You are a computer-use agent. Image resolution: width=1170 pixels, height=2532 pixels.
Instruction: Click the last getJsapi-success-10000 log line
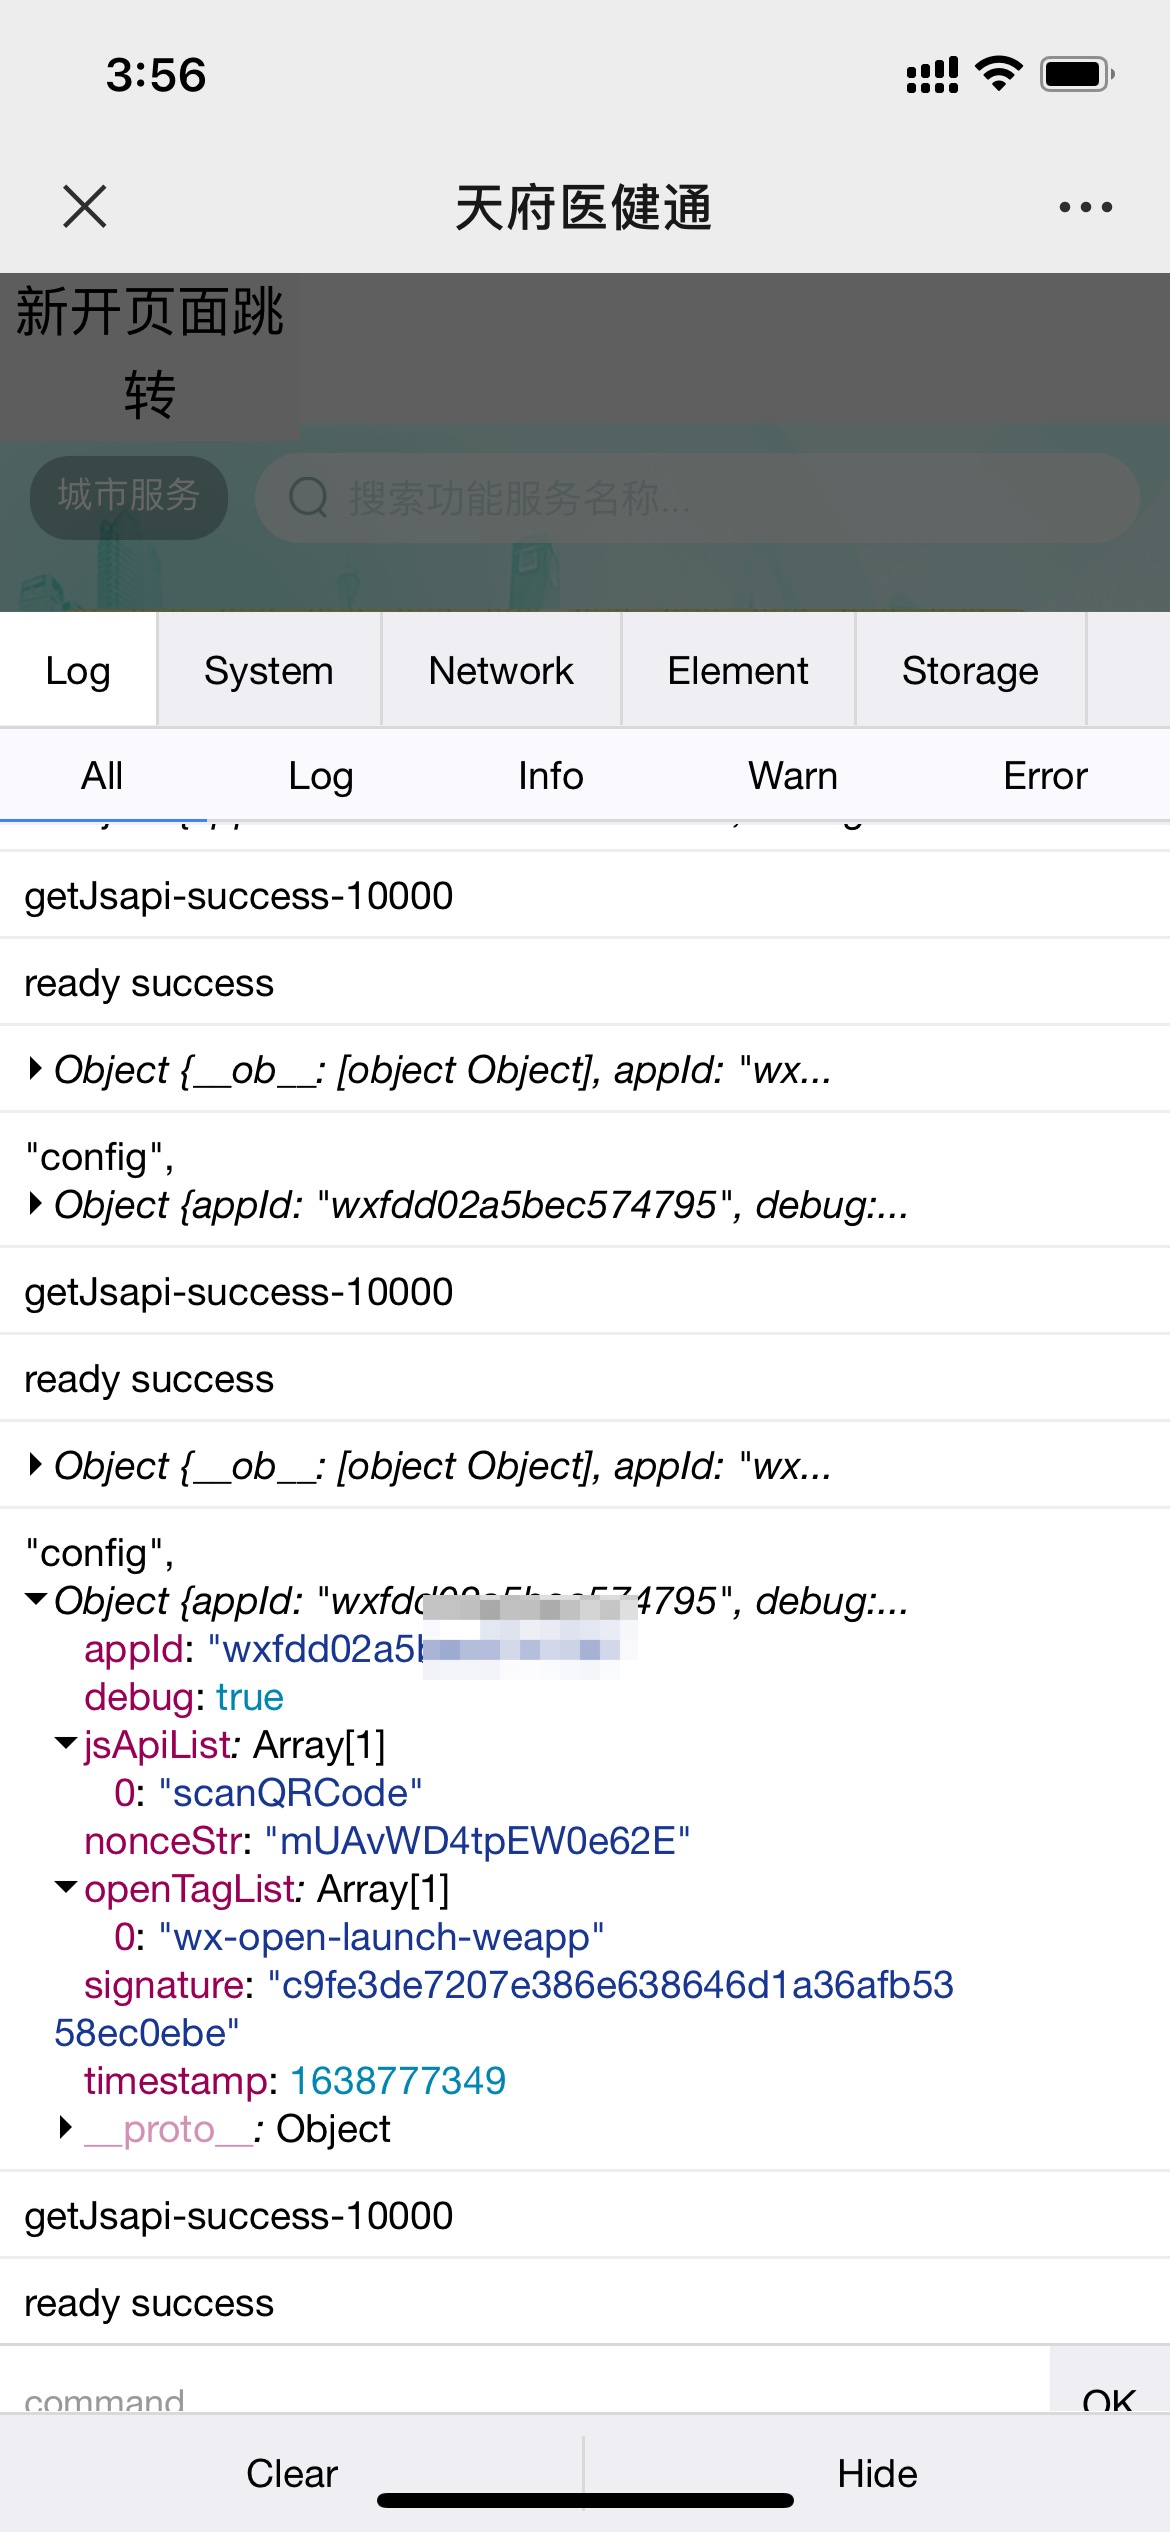[239, 2216]
